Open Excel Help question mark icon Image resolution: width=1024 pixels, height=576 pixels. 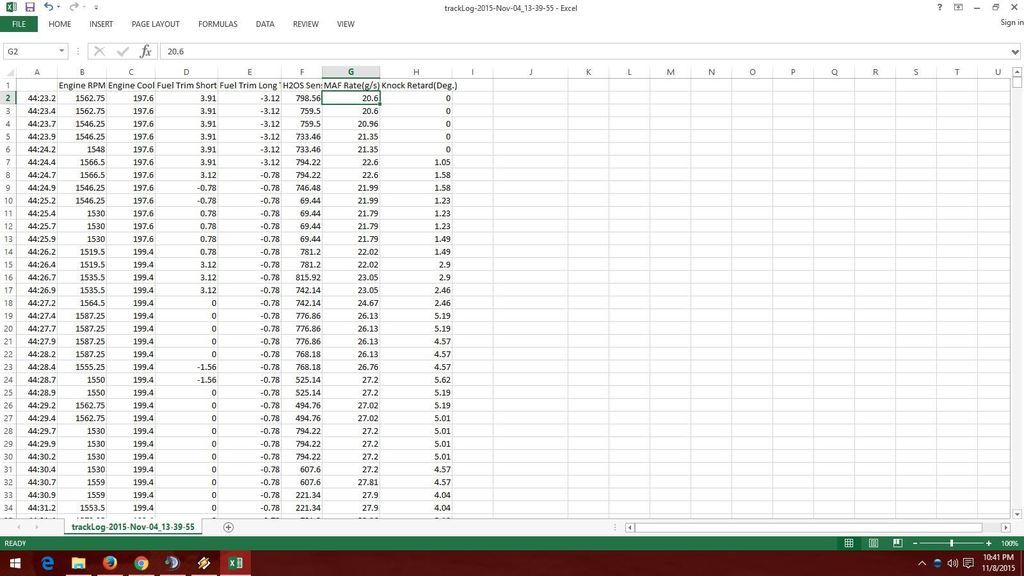pyautogui.click(x=939, y=7)
